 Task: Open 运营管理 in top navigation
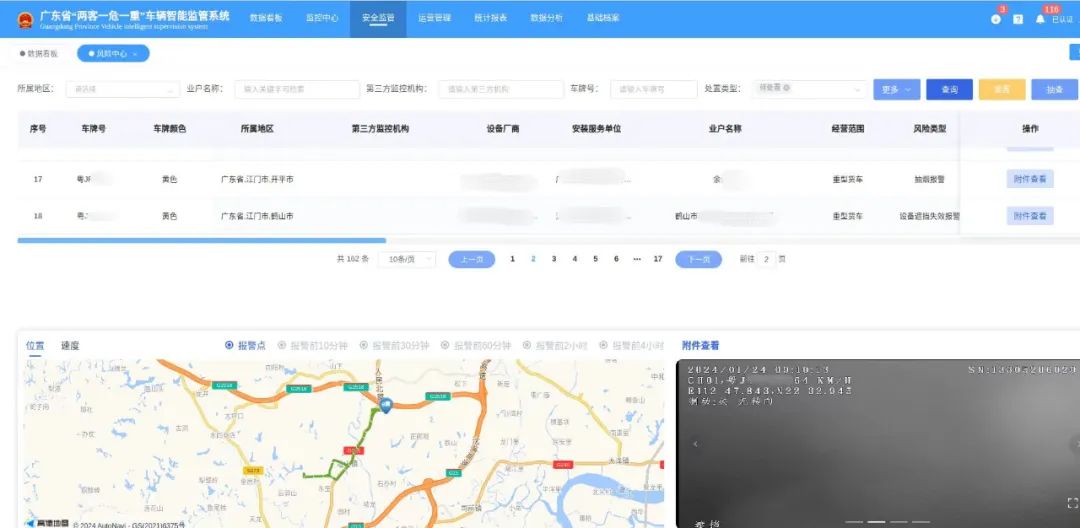[434, 19]
